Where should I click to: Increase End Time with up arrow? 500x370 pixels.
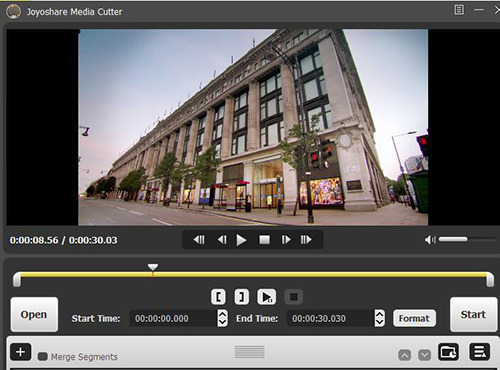coord(379,314)
